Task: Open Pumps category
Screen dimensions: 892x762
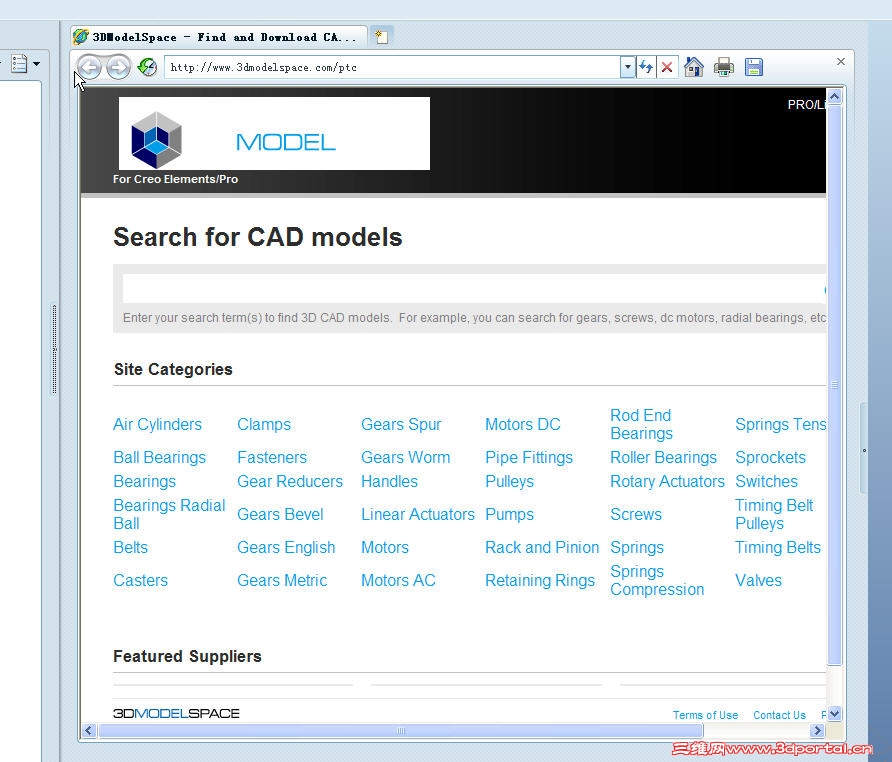Action: [x=510, y=514]
